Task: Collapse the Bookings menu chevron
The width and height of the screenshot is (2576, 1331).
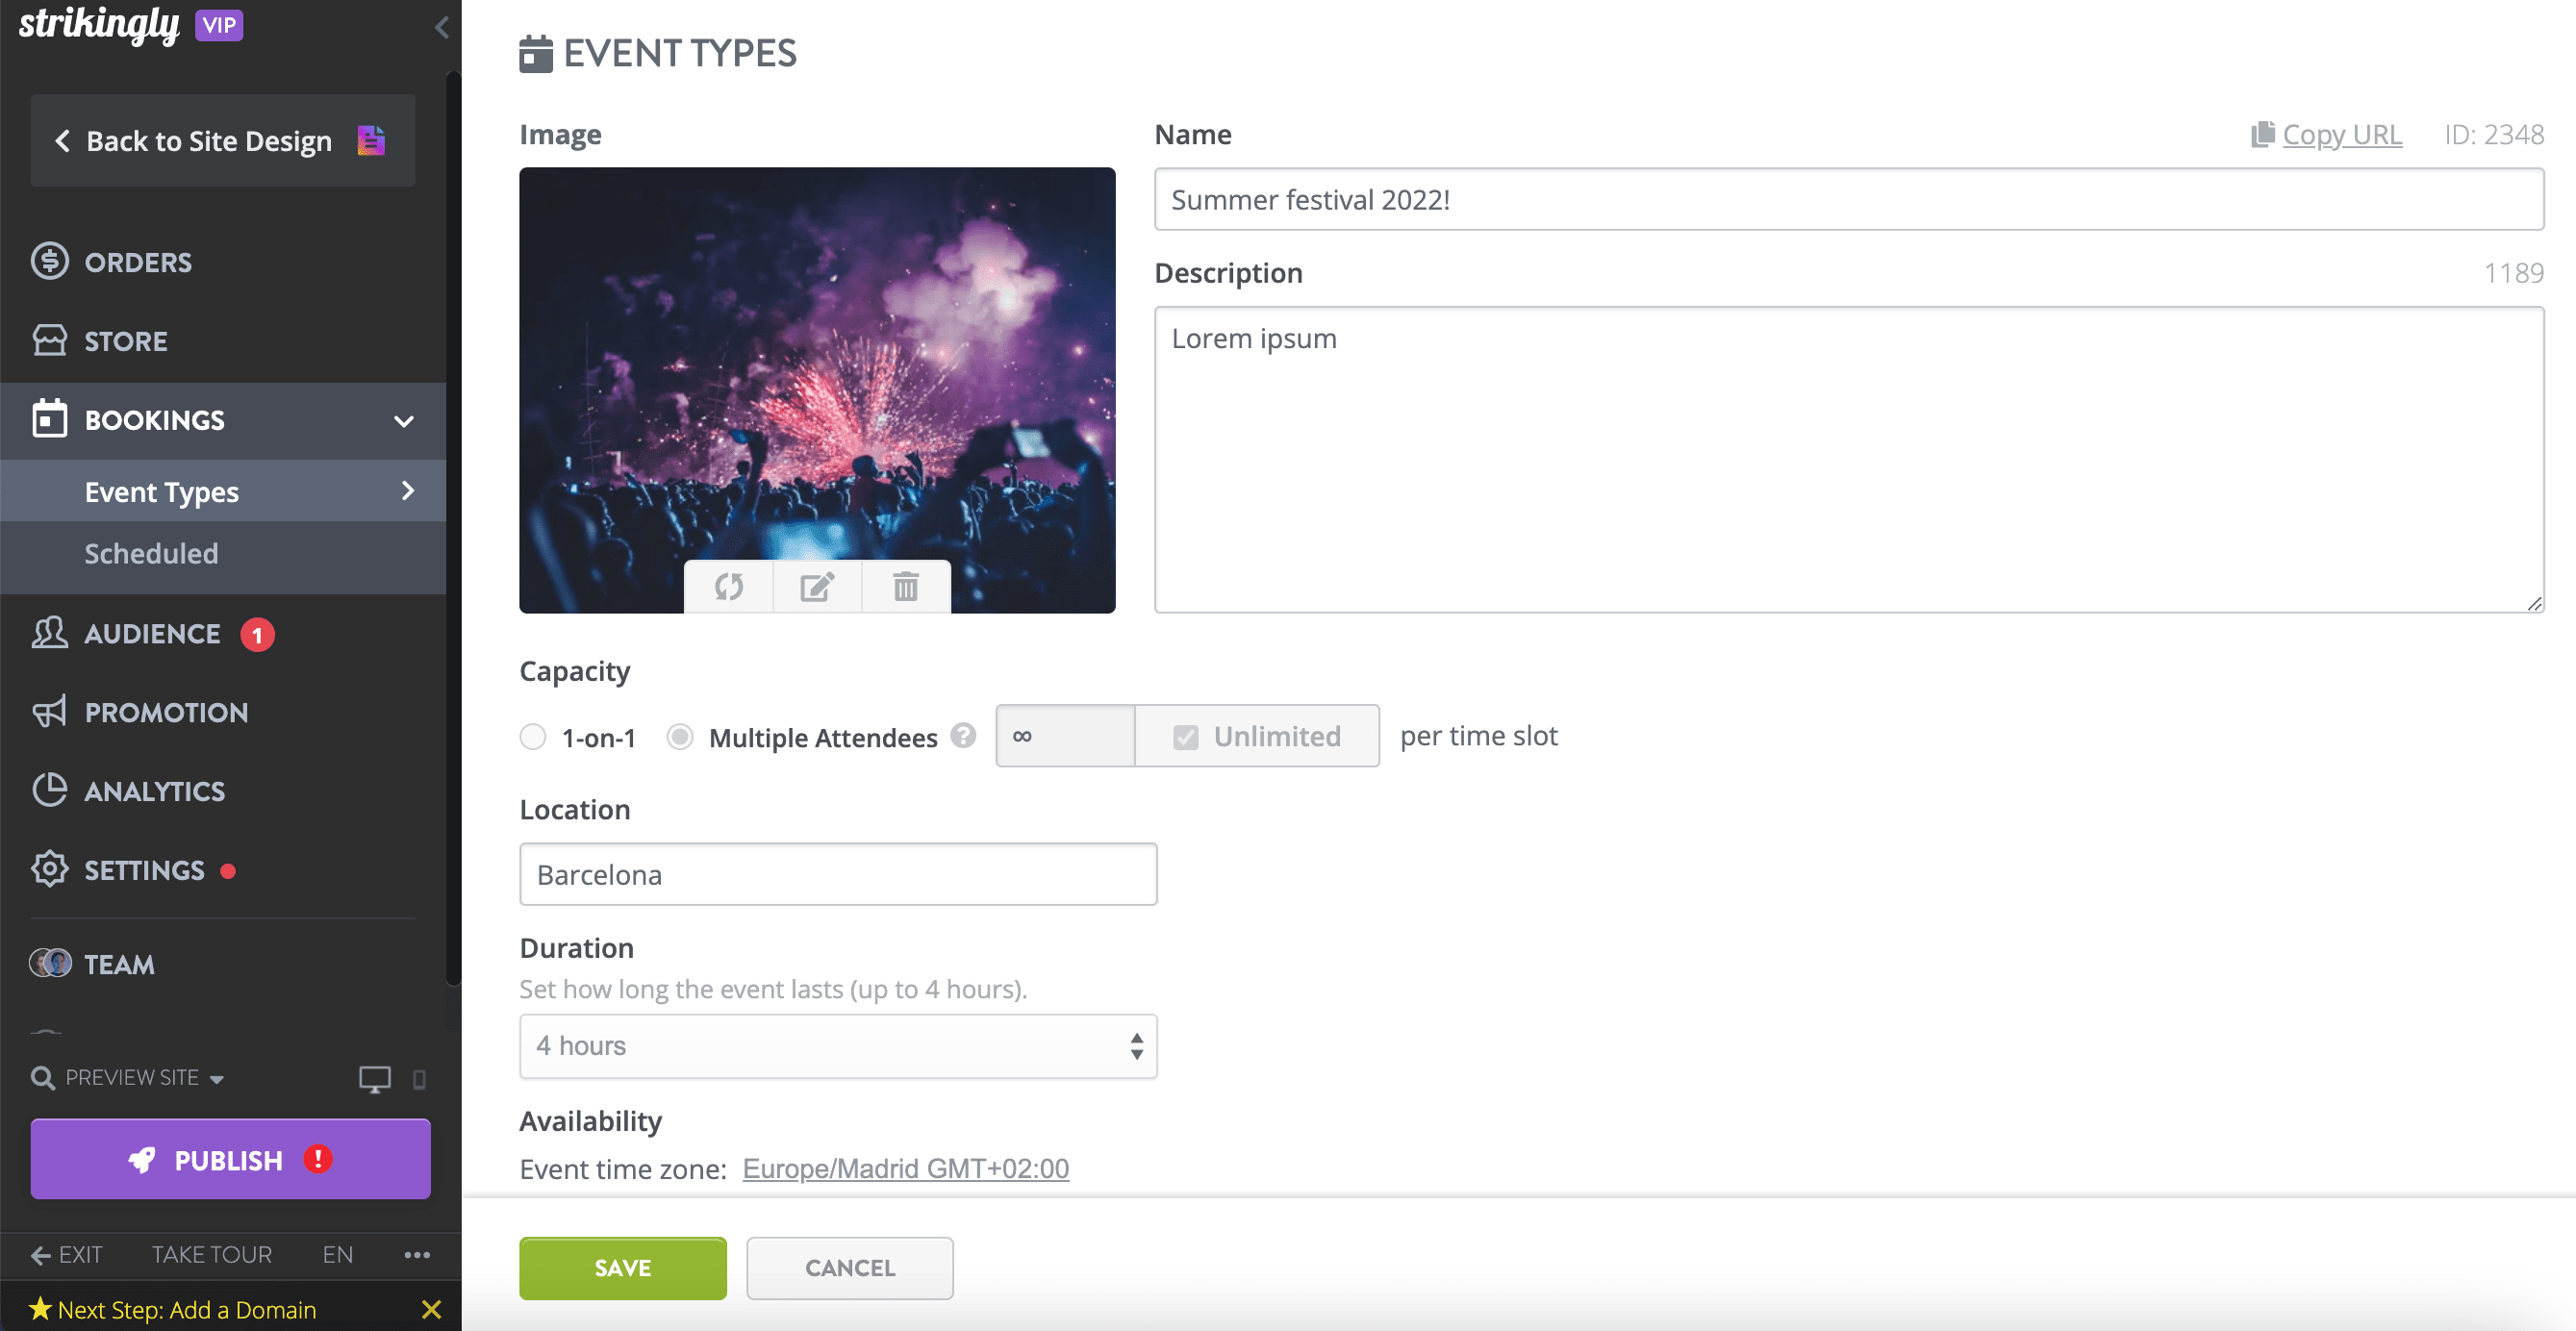Action: point(404,421)
